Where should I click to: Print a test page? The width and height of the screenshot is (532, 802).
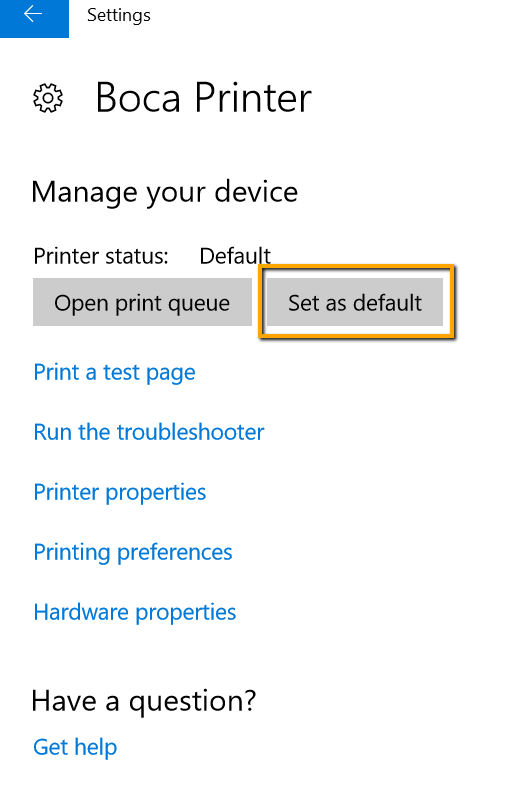tap(115, 373)
